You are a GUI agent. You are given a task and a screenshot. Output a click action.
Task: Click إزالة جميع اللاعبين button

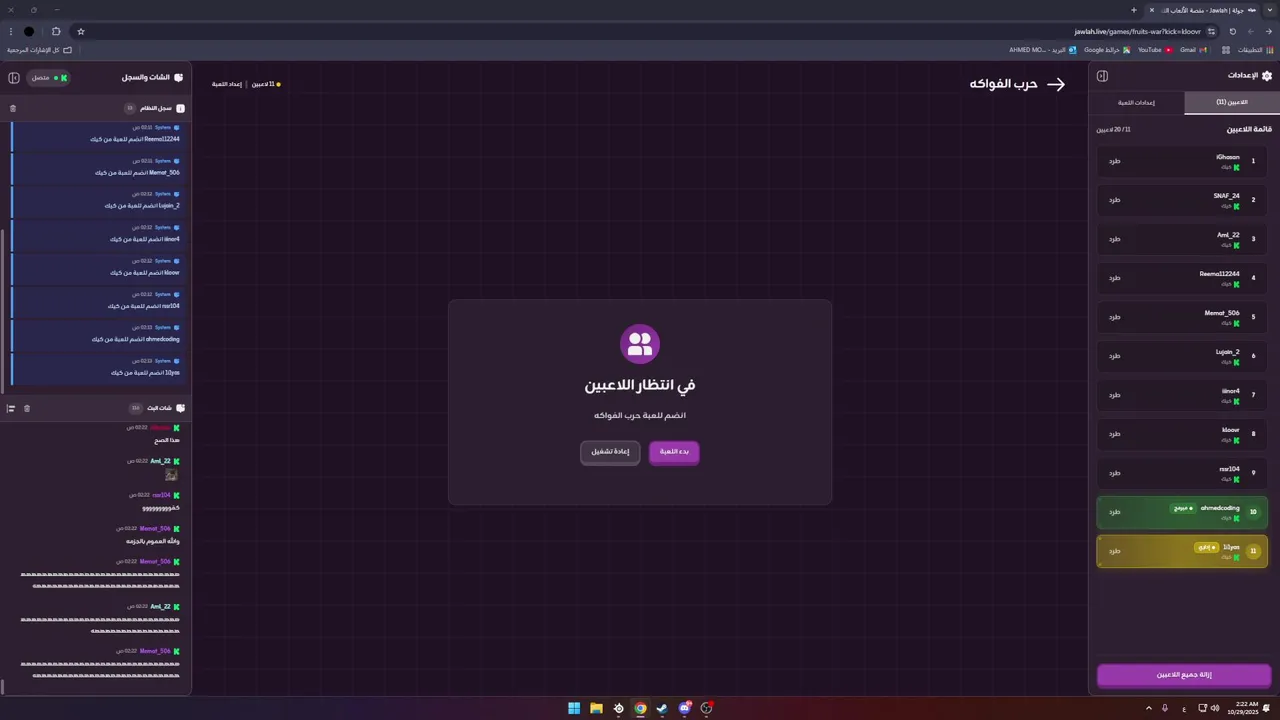pyautogui.click(x=1184, y=675)
